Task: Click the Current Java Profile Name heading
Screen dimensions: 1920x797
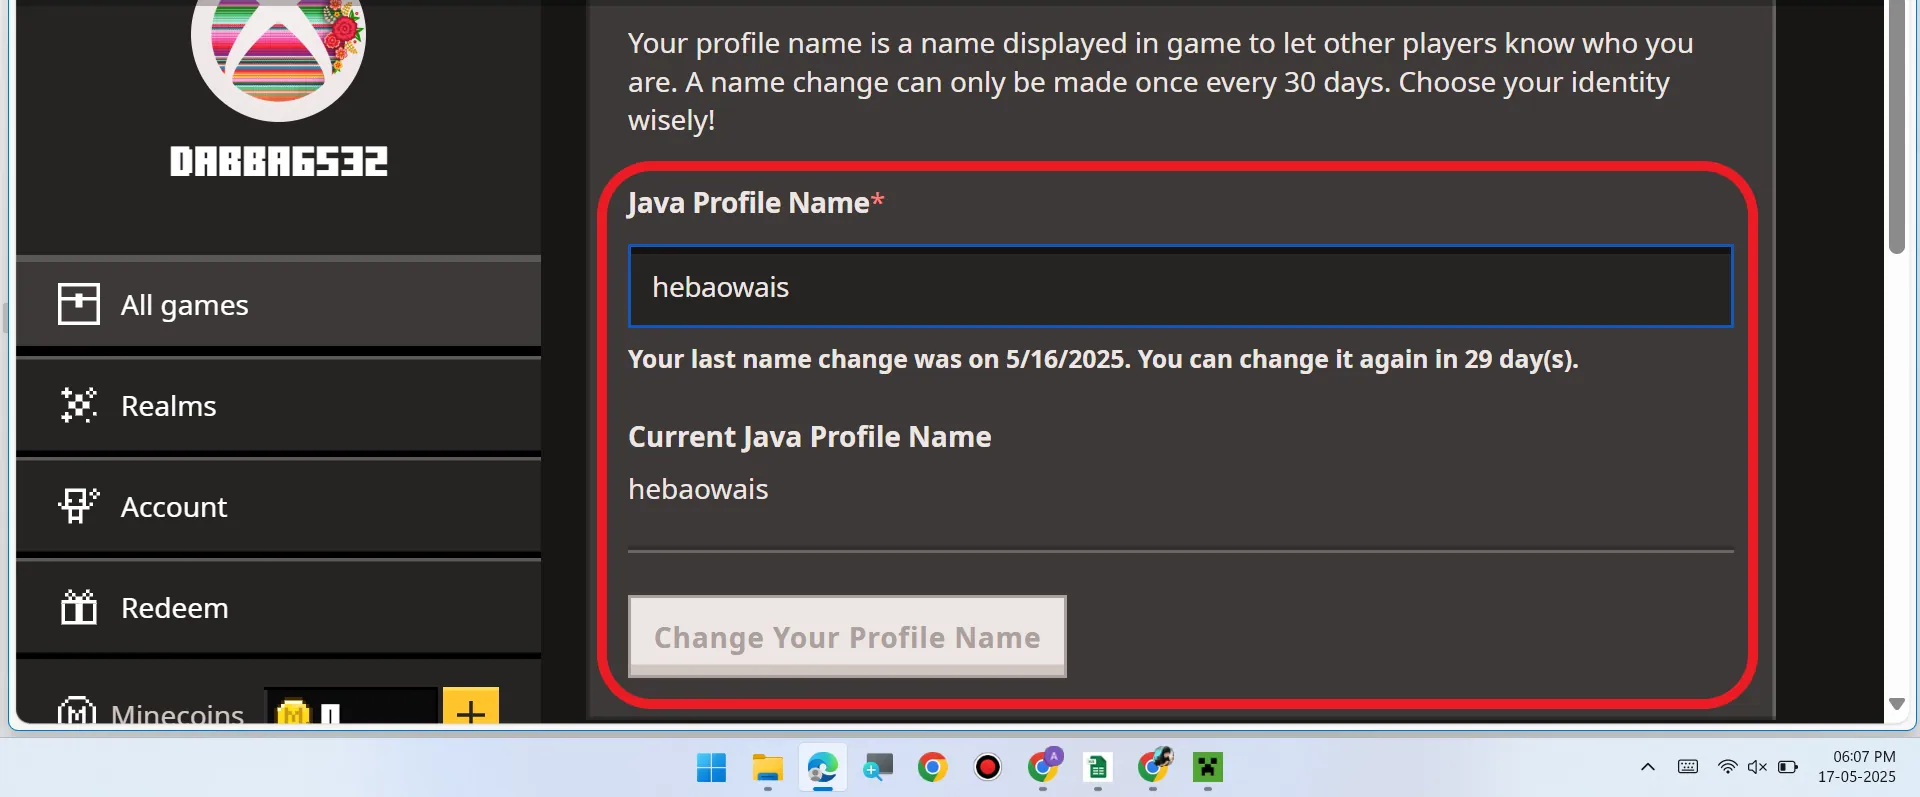Action: [810, 437]
